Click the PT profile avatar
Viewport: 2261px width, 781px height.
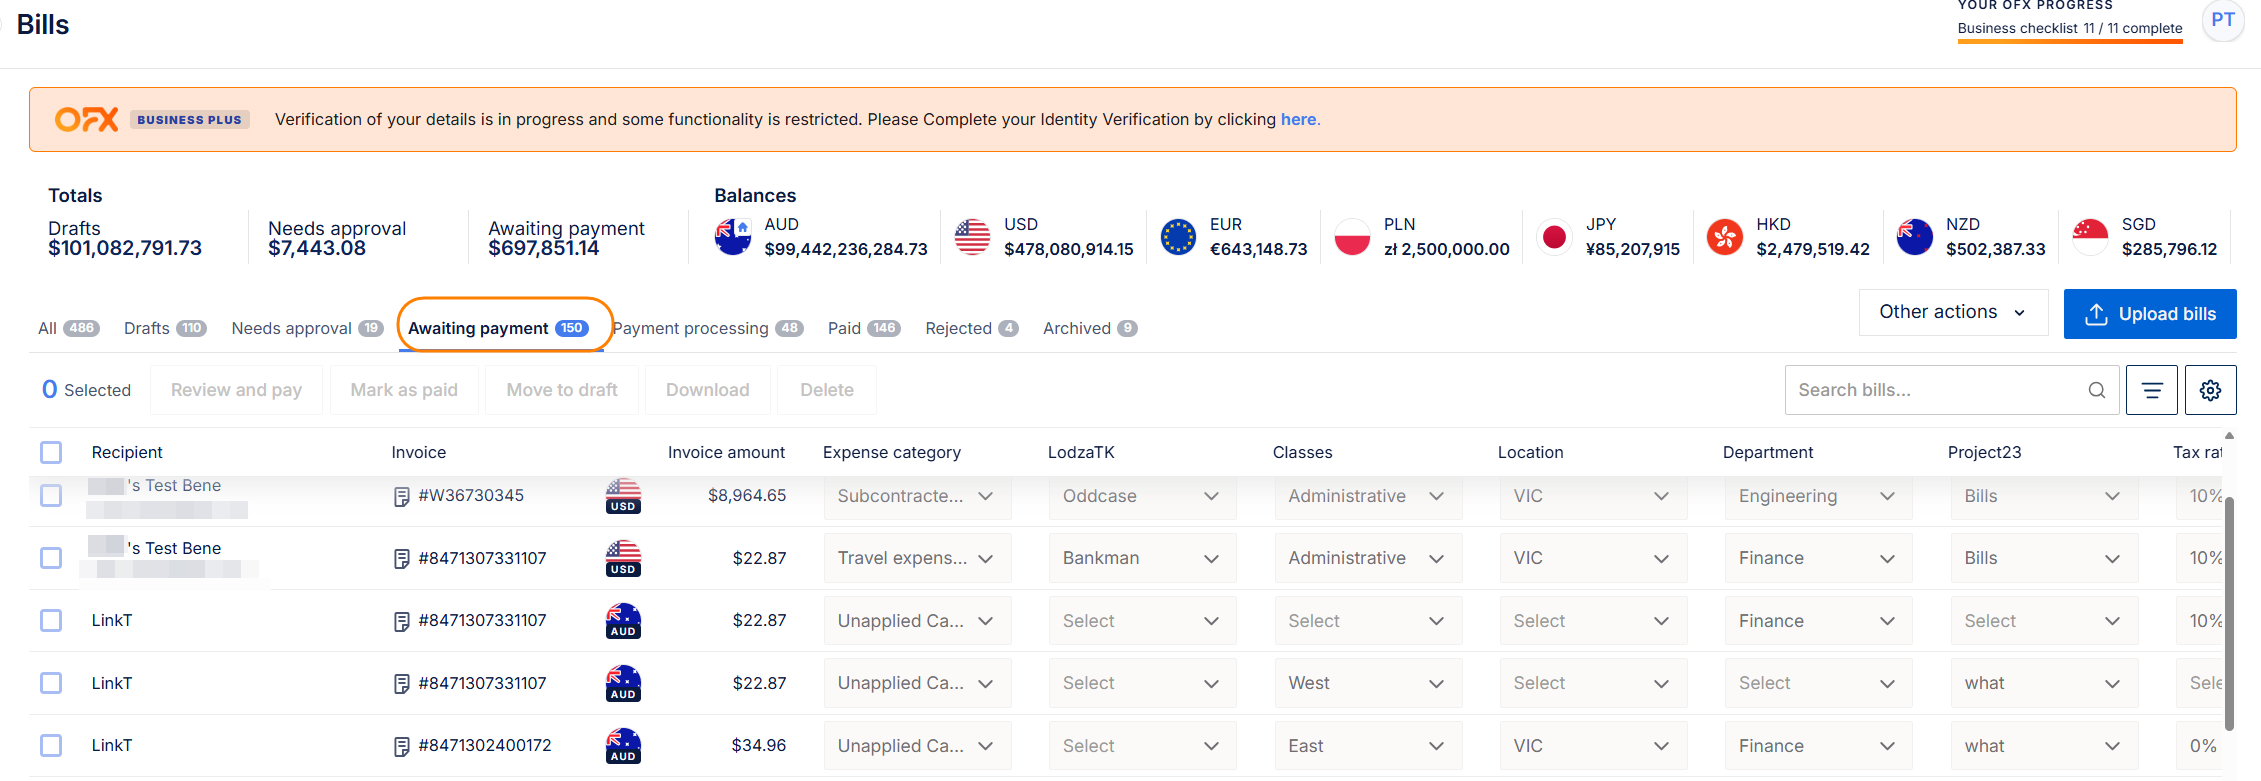point(2222,20)
